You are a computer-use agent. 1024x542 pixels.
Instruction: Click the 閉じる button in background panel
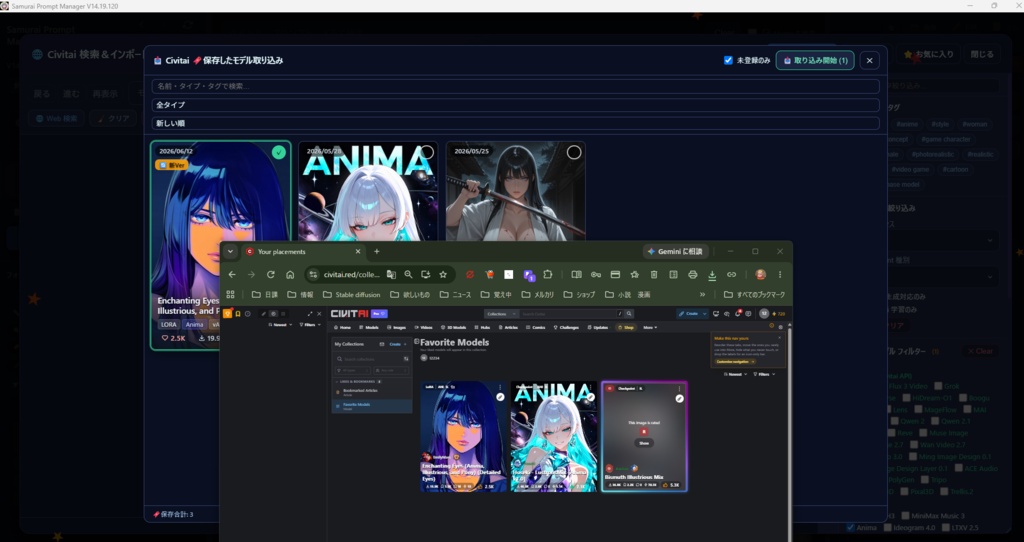pyautogui.click(x=982, y=54)
